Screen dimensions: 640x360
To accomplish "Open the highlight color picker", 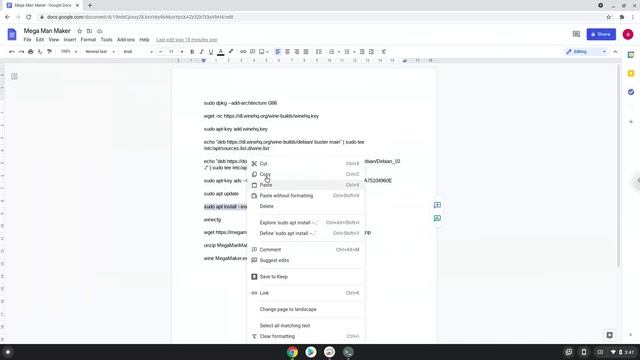I will (231, 52).
